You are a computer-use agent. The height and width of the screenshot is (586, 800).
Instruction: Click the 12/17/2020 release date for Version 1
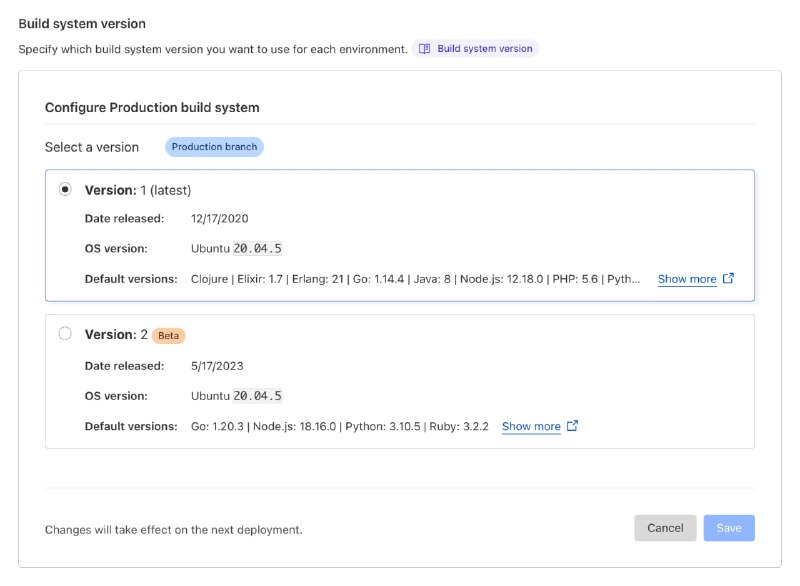(x=222, y=218)
